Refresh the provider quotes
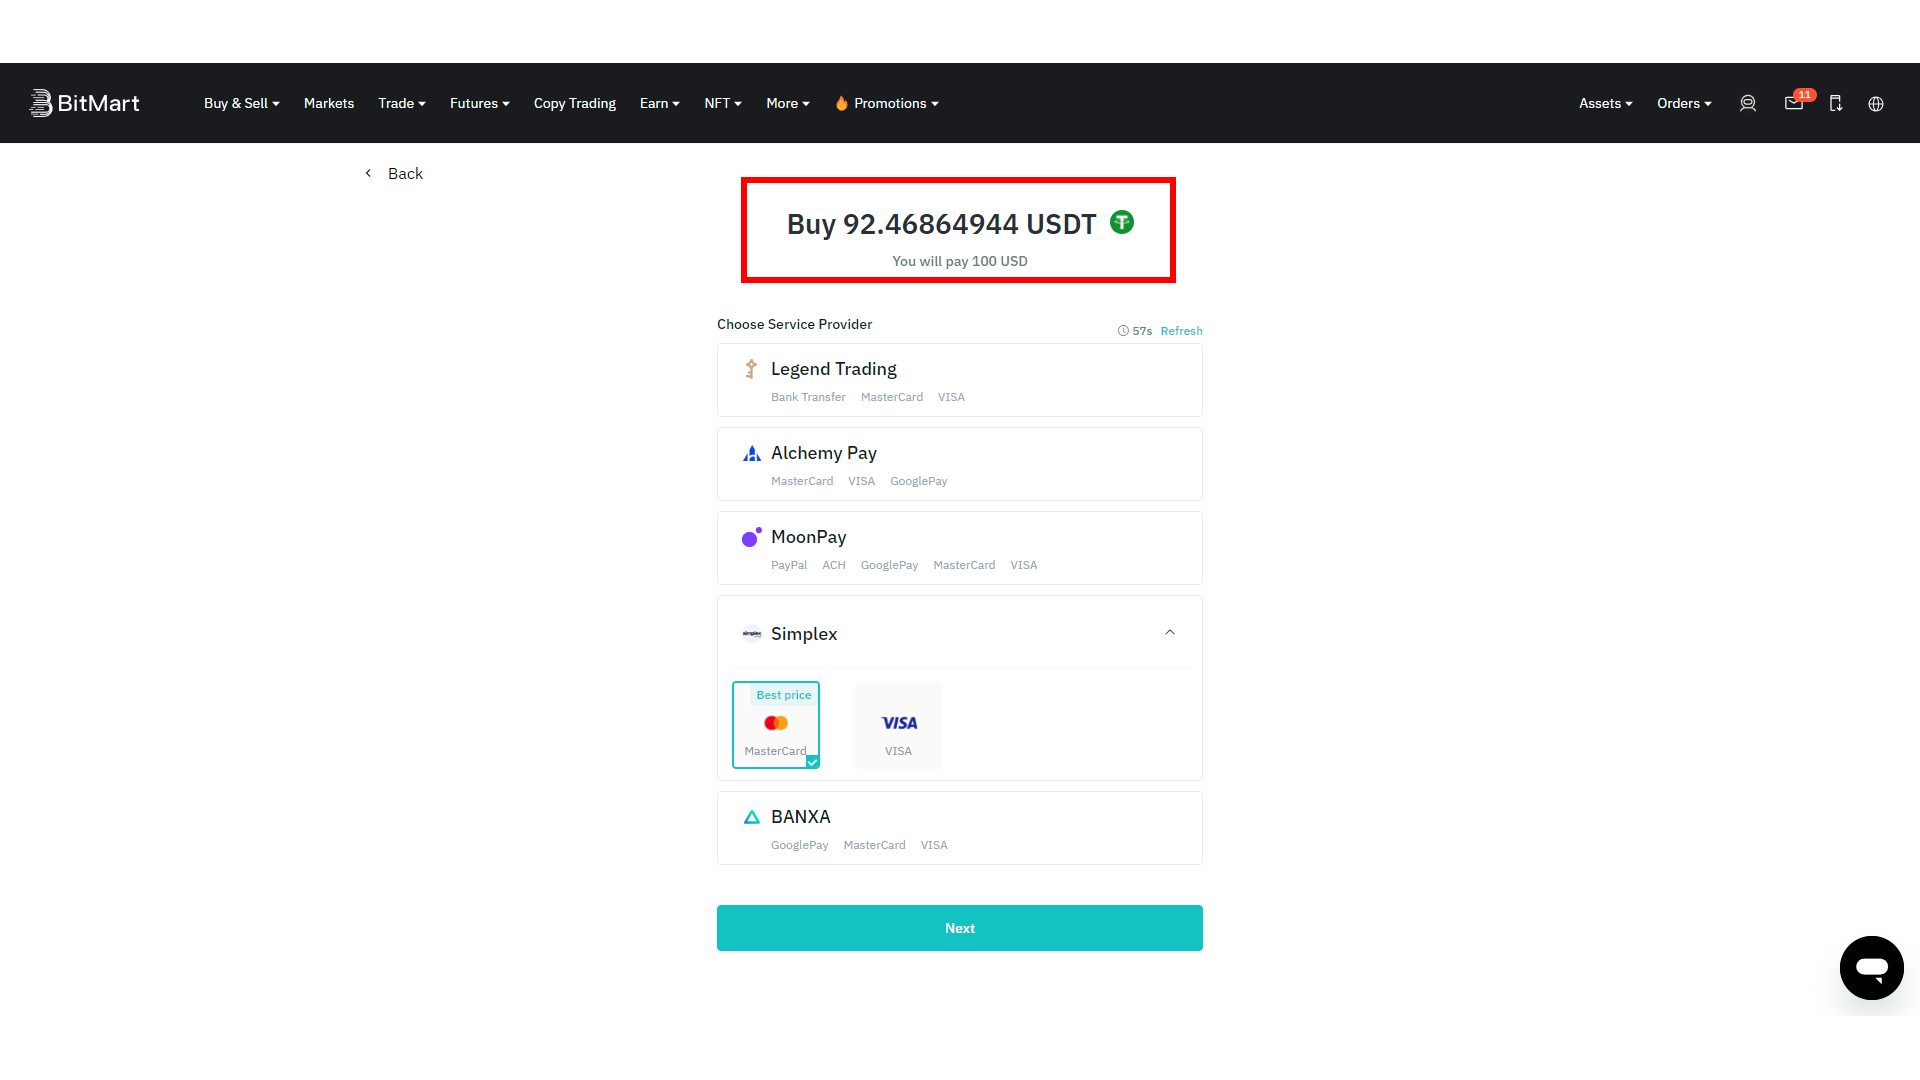Viewport: 1920px width, 1080px height. click(1181, 331)
